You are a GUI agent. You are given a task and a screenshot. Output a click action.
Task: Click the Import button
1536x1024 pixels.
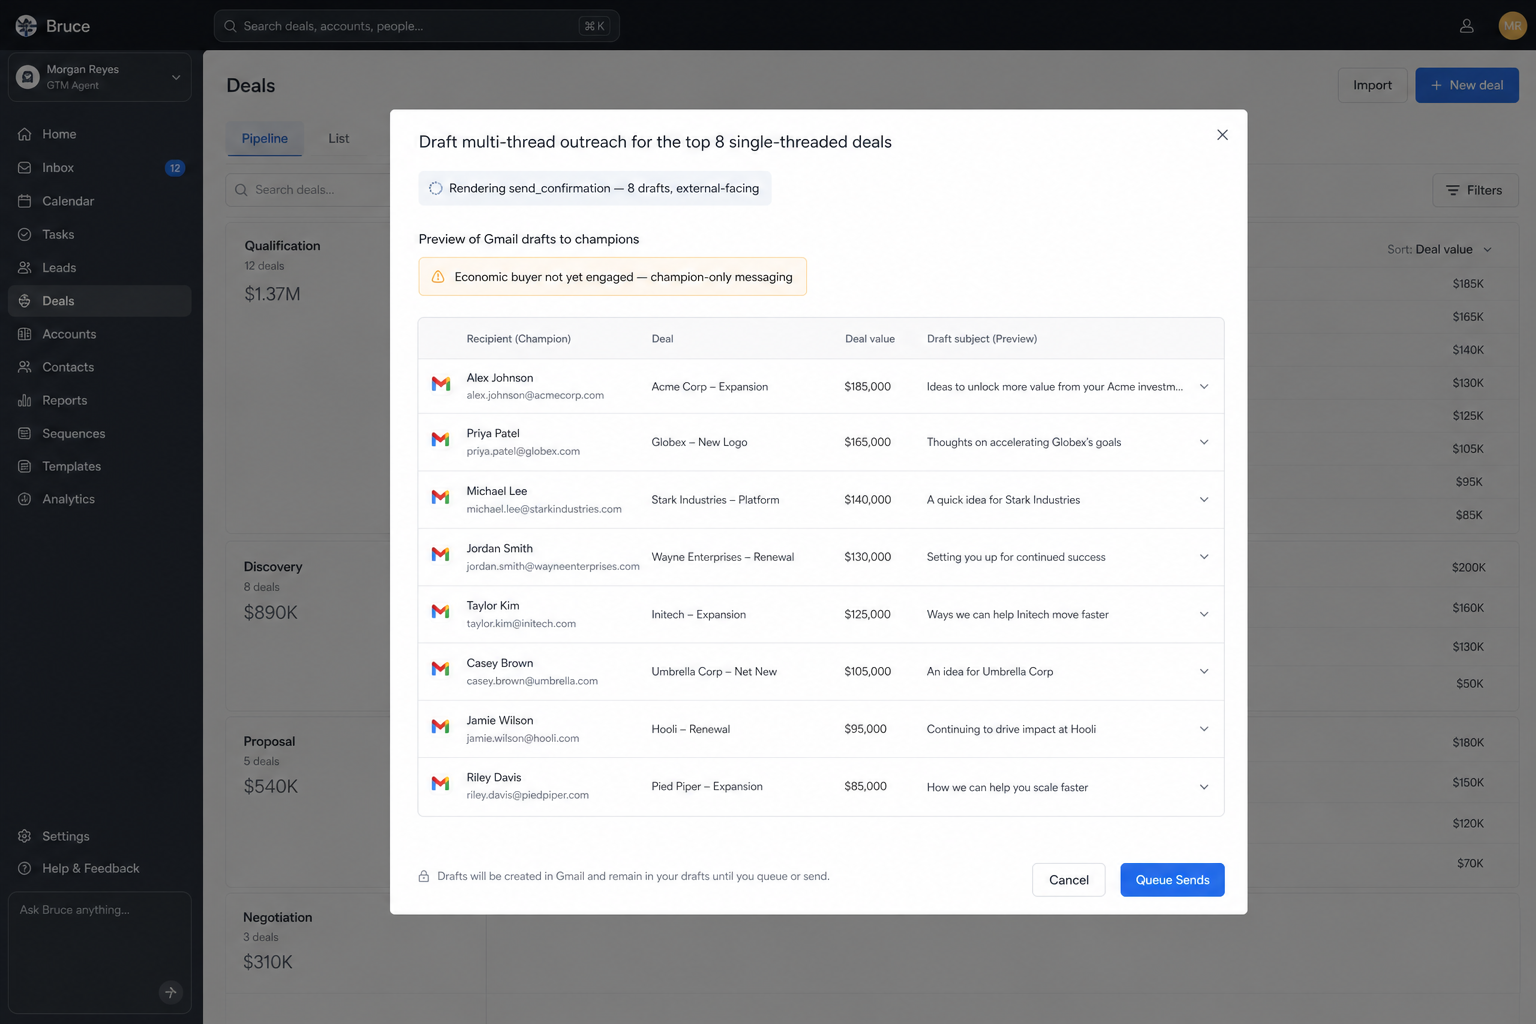pyautogui.click(x=1372, y=85)
